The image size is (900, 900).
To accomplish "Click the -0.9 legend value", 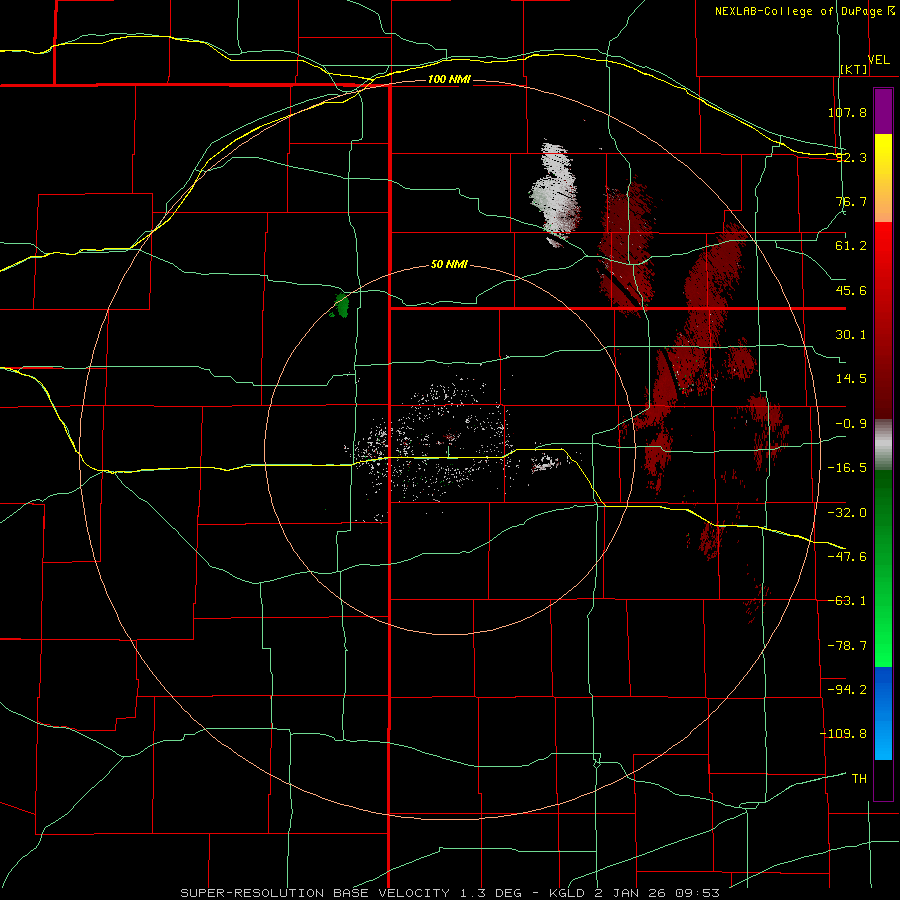I will 851,424.
